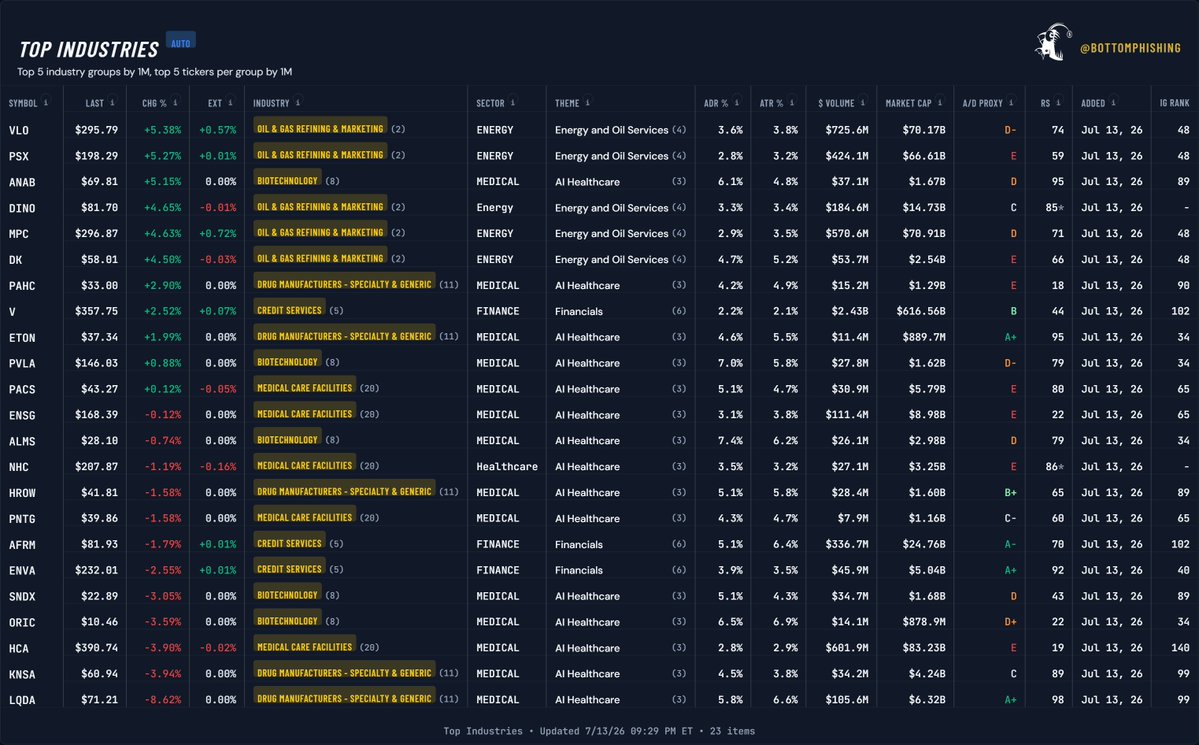
Task: Select the HROW ticker symbol
Action: (x=22, y=493)
